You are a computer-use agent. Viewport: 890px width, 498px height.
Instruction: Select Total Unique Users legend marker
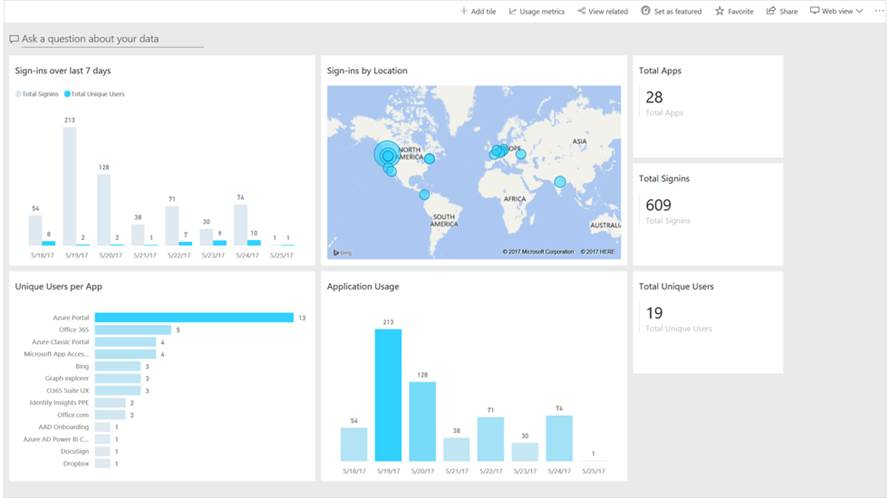[x=67, y=94]
